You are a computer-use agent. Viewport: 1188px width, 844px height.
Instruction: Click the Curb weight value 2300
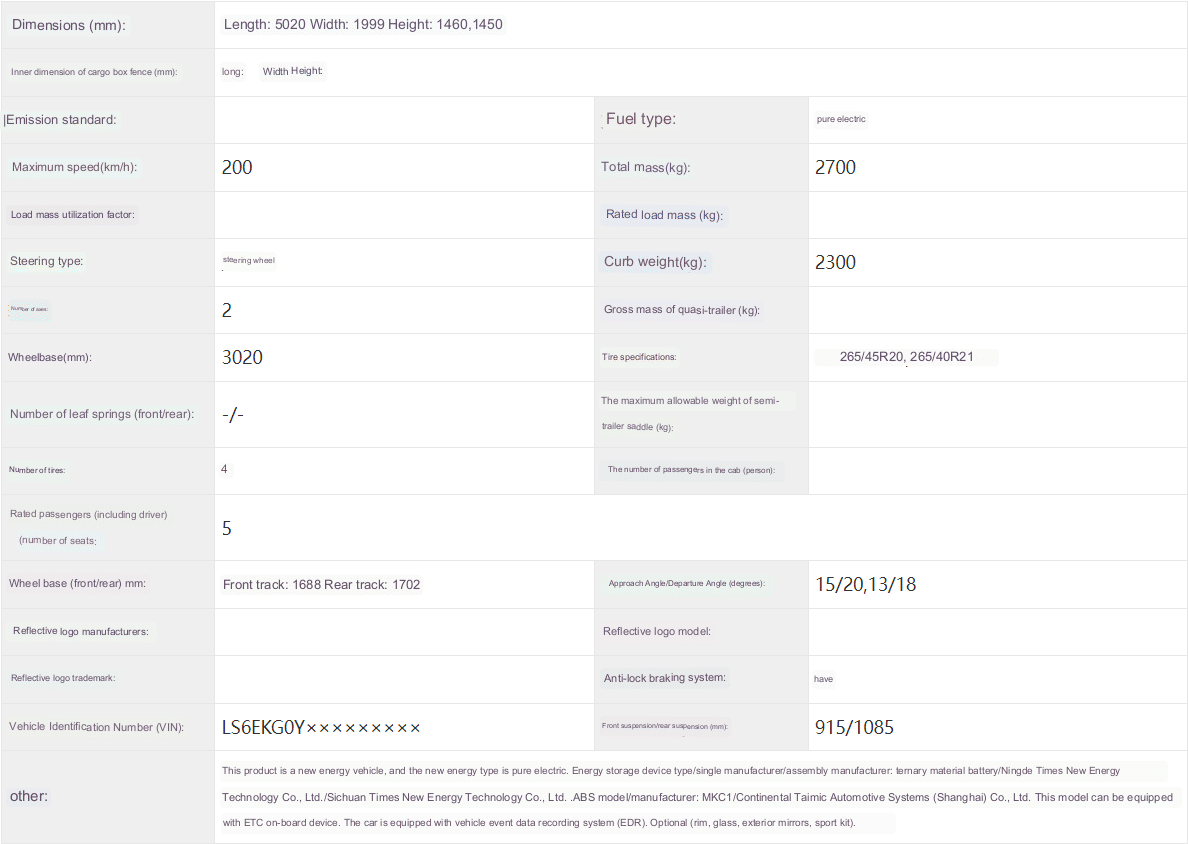835,263
